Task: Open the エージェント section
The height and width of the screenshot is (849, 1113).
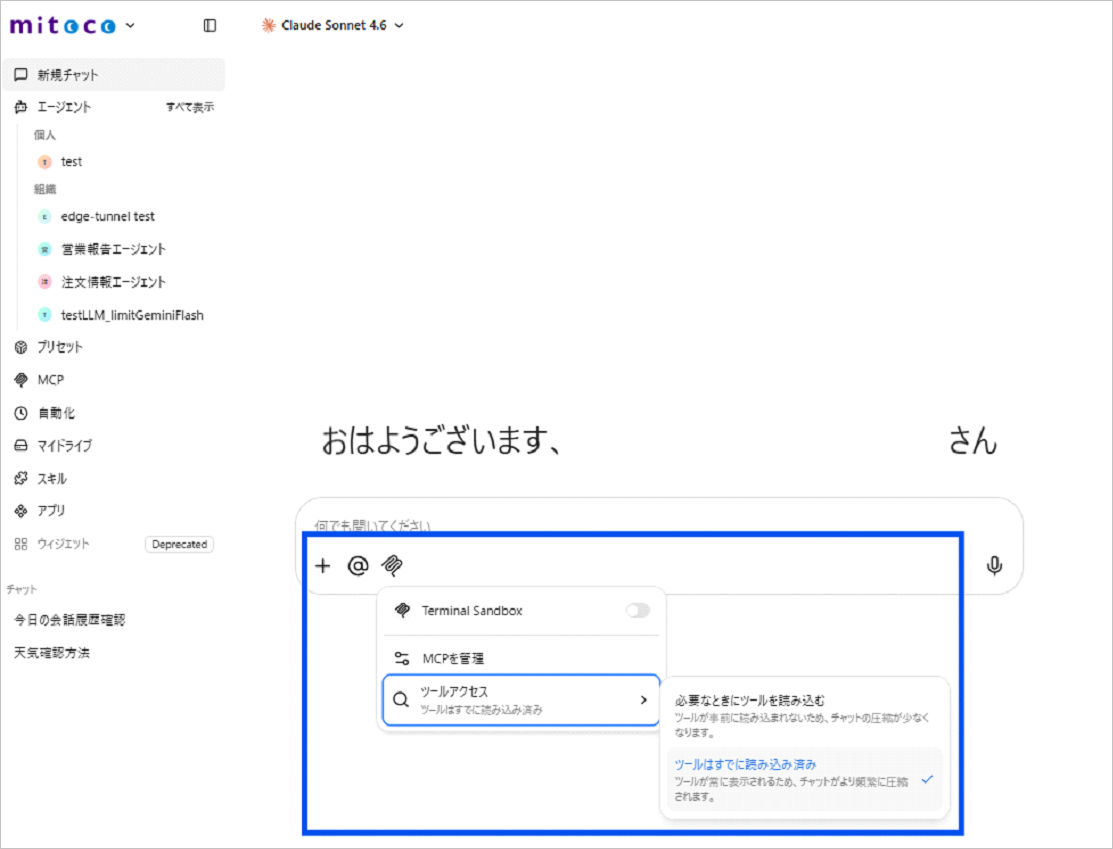Action: pos(64,107)
